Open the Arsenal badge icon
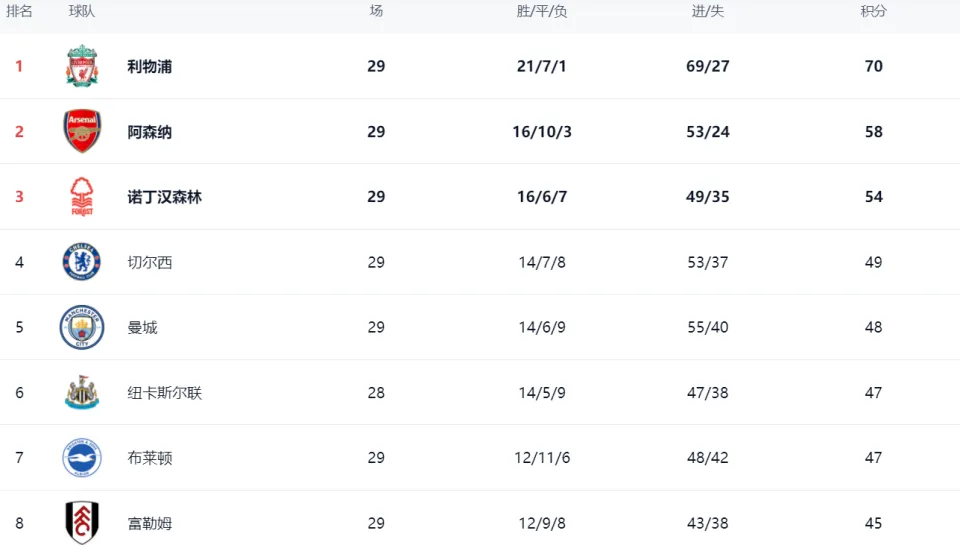960x551 pixels. [x=82, y=131]
